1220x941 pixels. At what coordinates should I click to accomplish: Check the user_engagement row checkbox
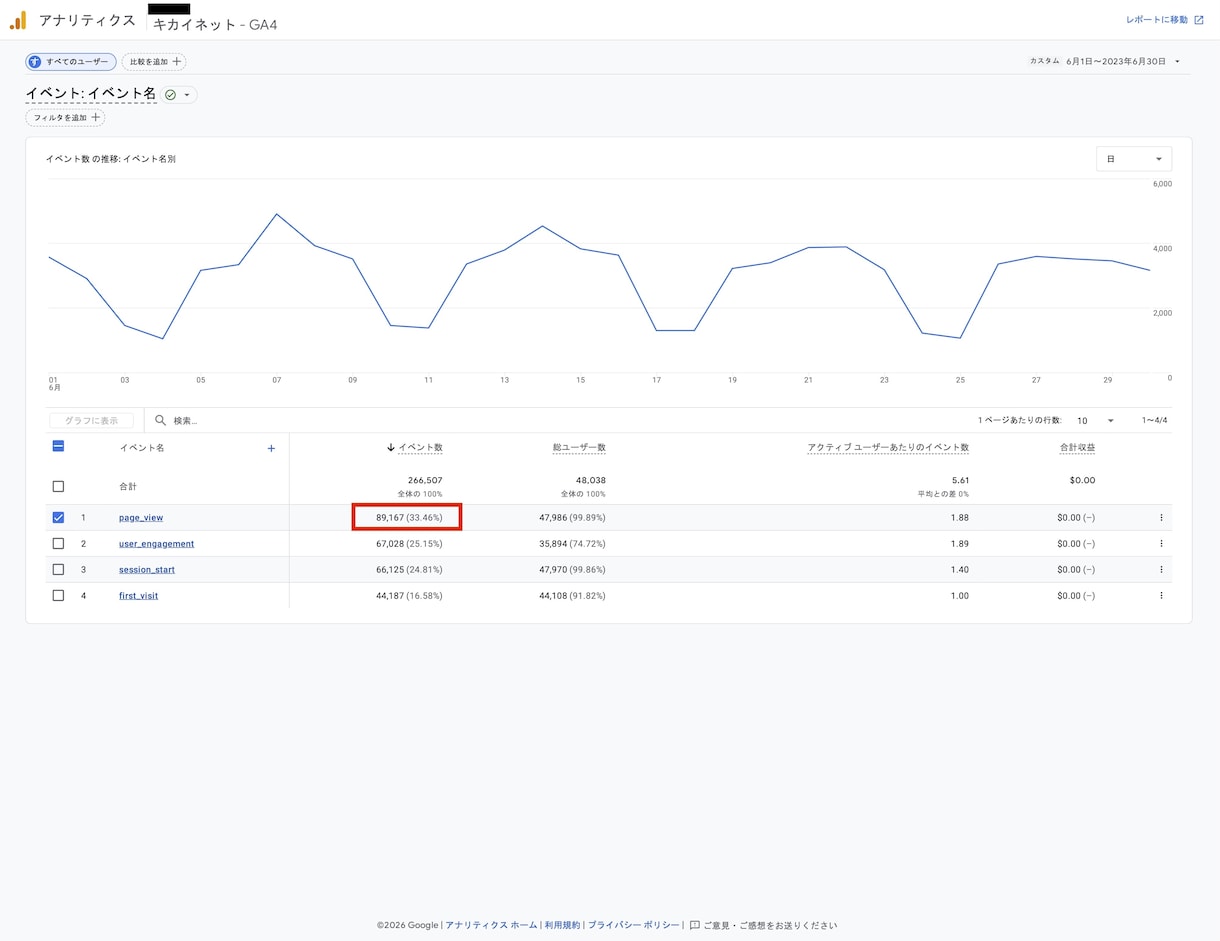click(58, 544)
